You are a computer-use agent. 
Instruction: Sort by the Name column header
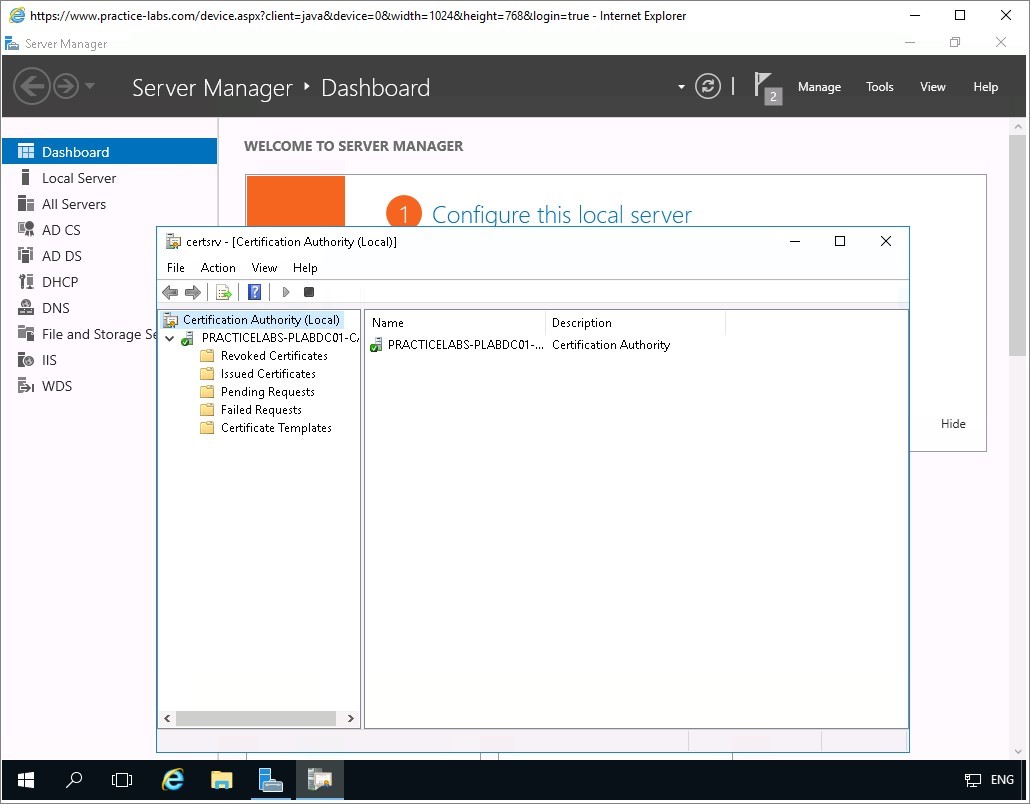(455, 323)
